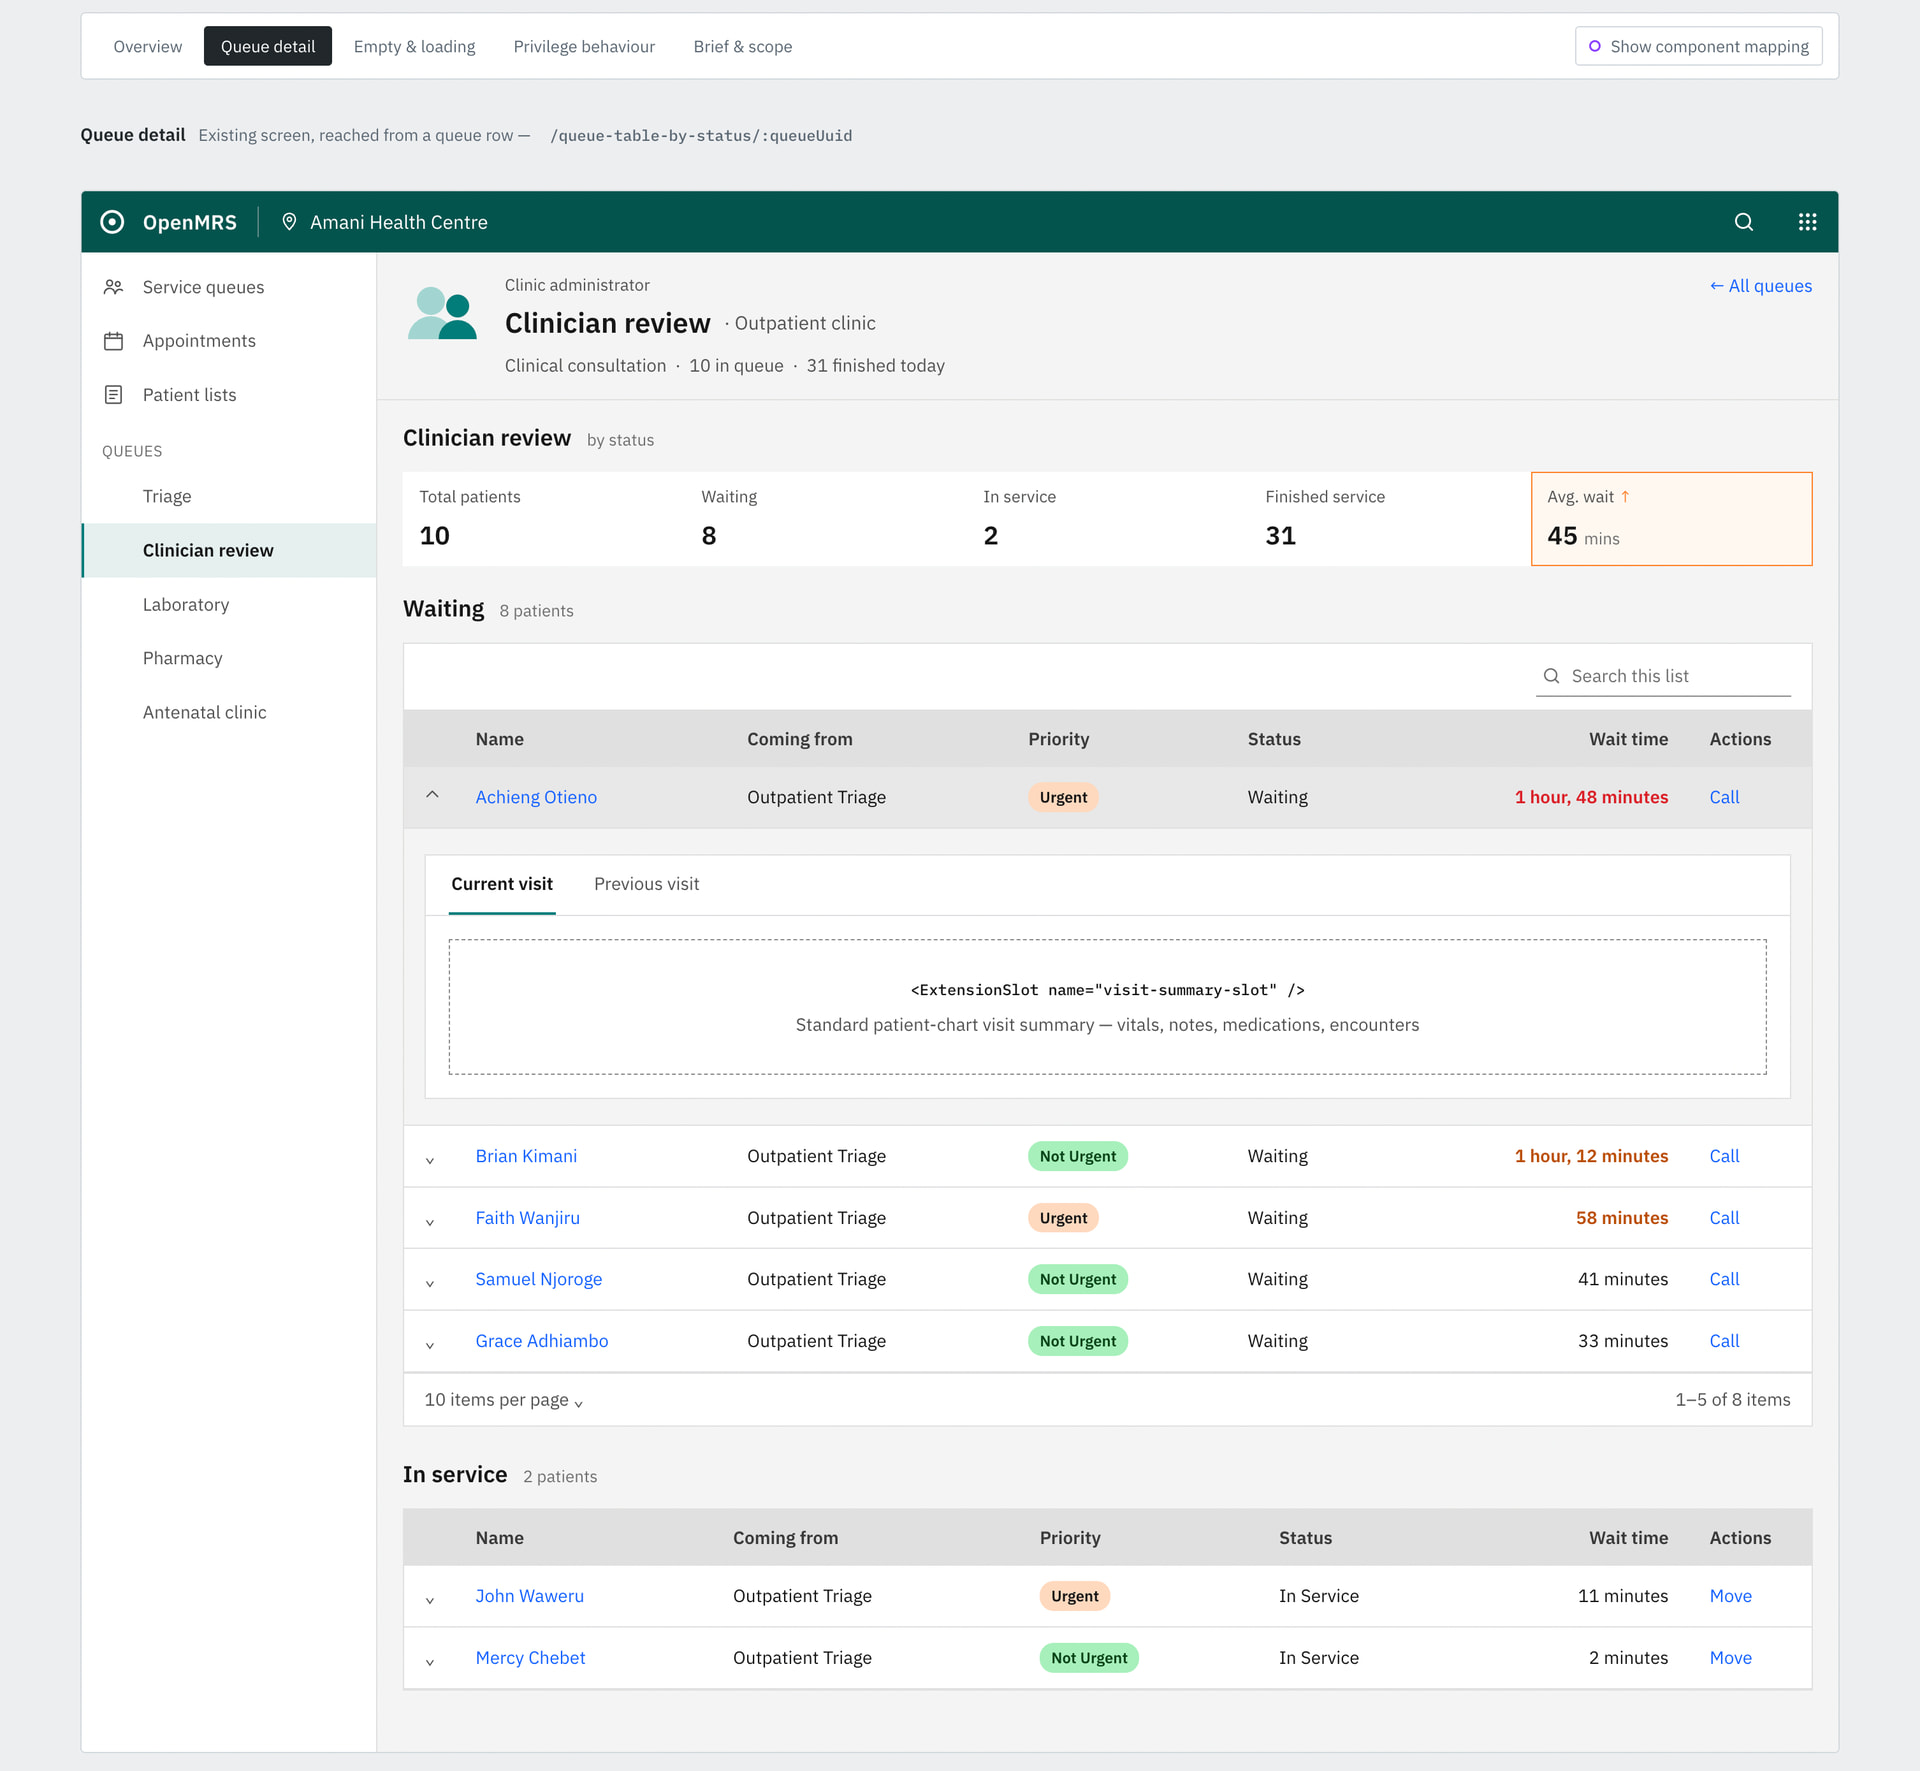Select the Triage queue
The height and width of the screenshot is (1771, 1920).
[229, 496]
